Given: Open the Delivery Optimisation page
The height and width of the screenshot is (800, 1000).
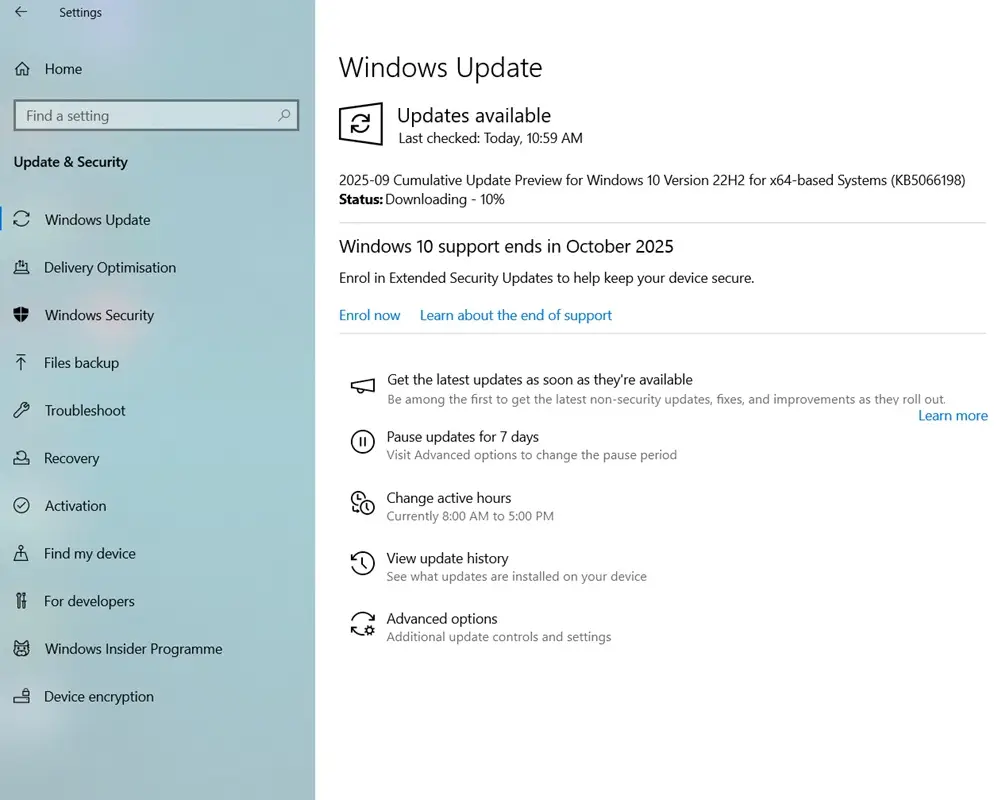Looking at the screenshot, I should (109, 268).
